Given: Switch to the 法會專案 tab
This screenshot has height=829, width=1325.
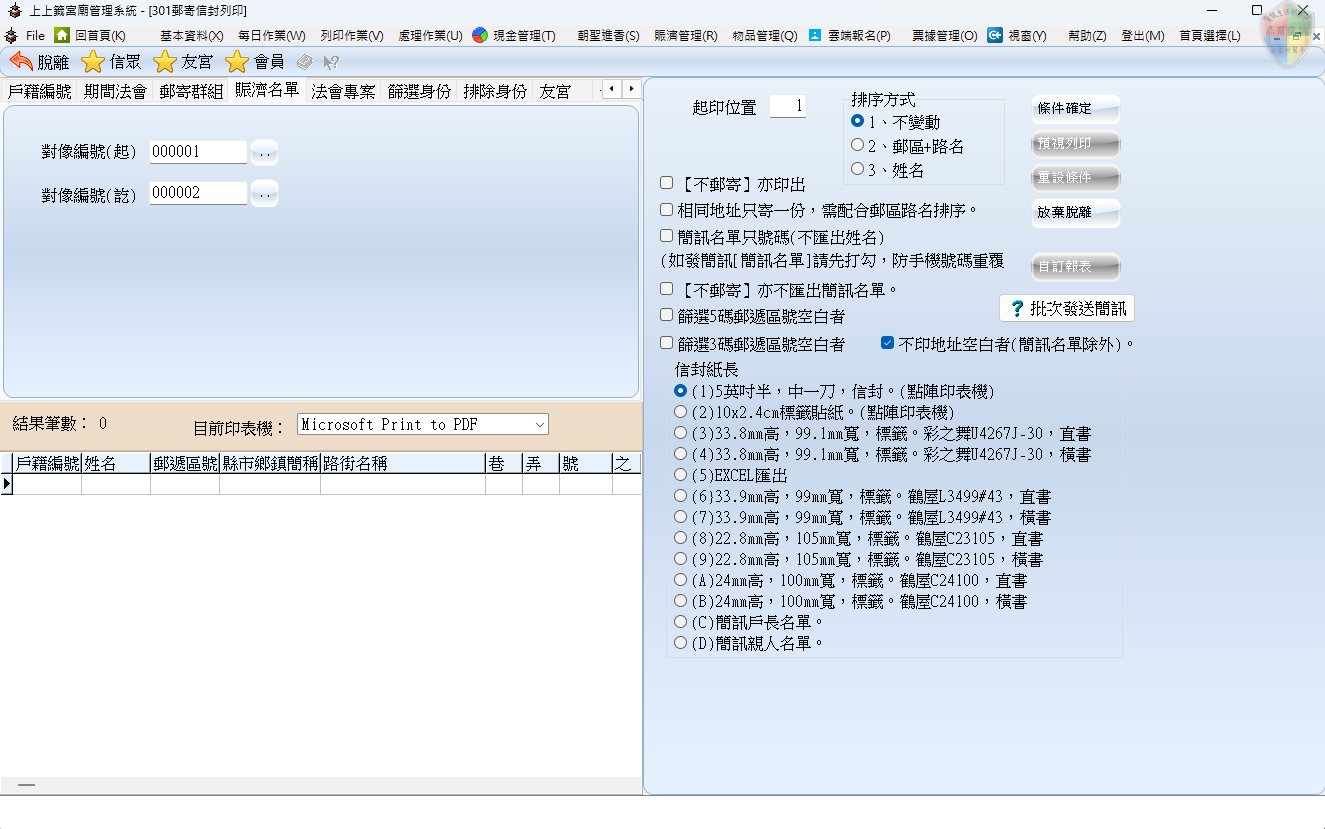Looking at the screenshot, I should point(343,91).
